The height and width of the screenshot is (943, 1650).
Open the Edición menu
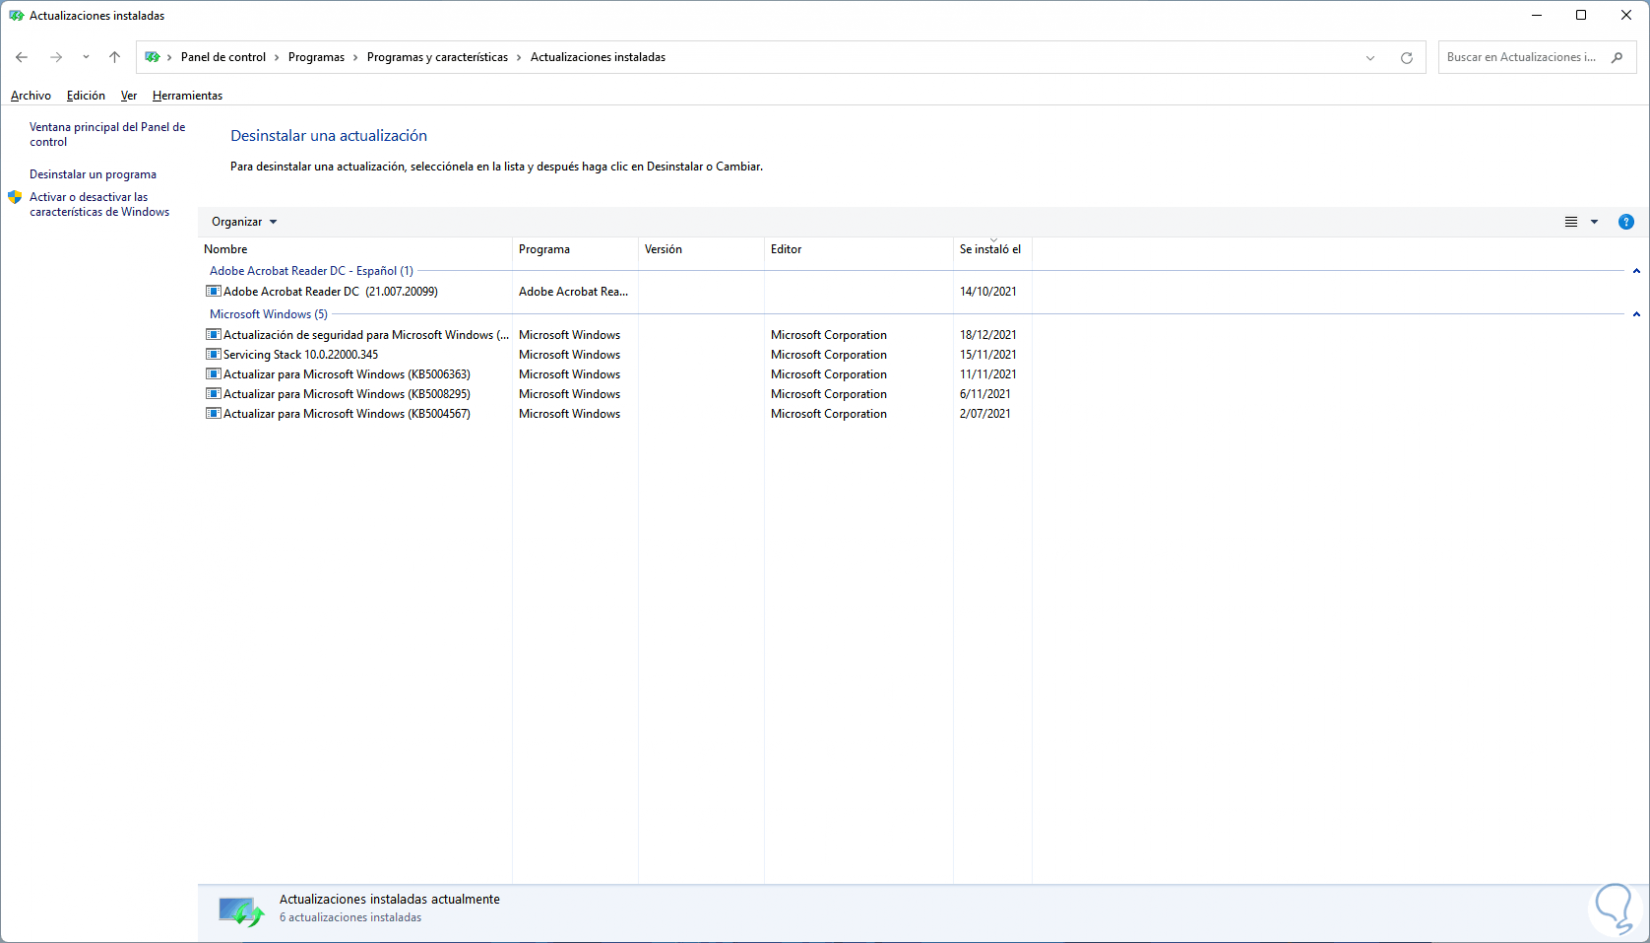(x=86, y=95)
